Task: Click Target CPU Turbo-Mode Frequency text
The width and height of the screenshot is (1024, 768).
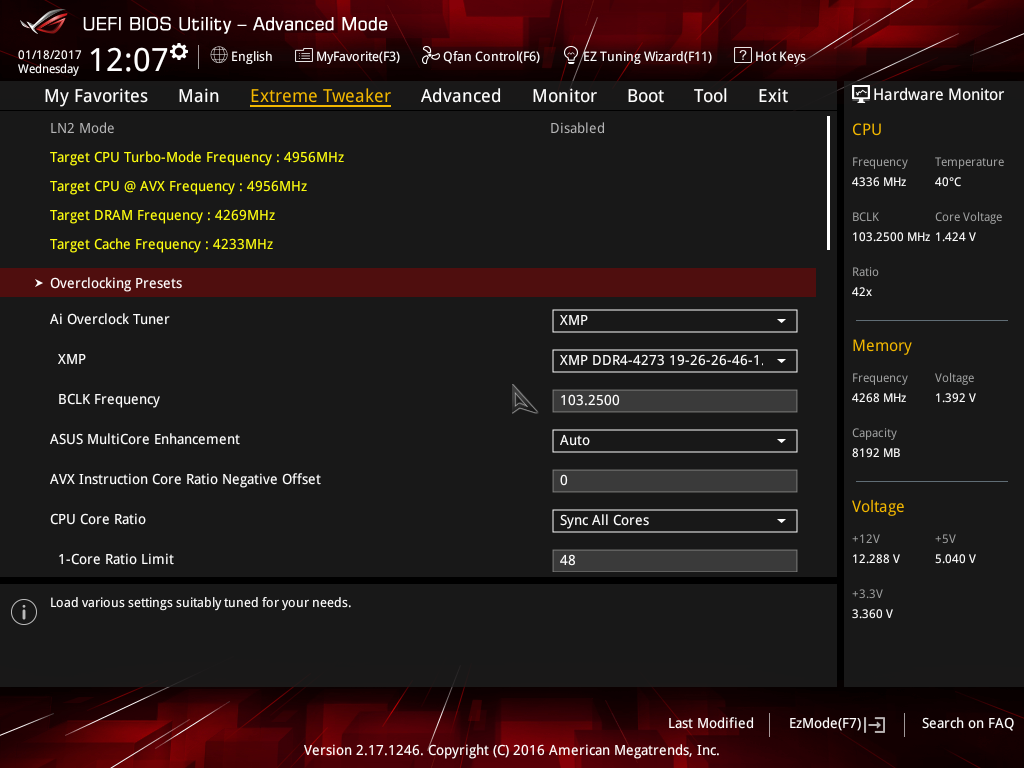Action: click(x=197, y=157)
